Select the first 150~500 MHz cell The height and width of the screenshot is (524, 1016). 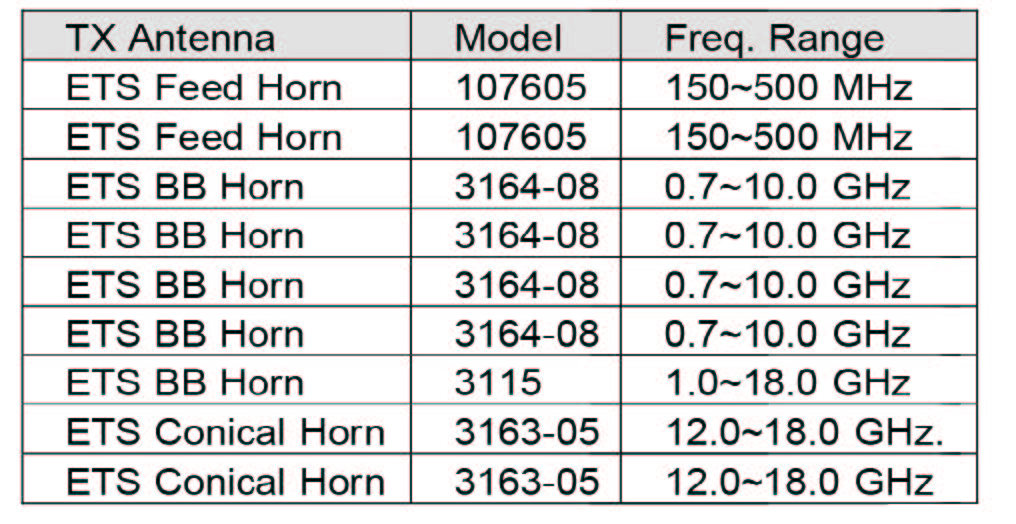(x=789, y=87)
